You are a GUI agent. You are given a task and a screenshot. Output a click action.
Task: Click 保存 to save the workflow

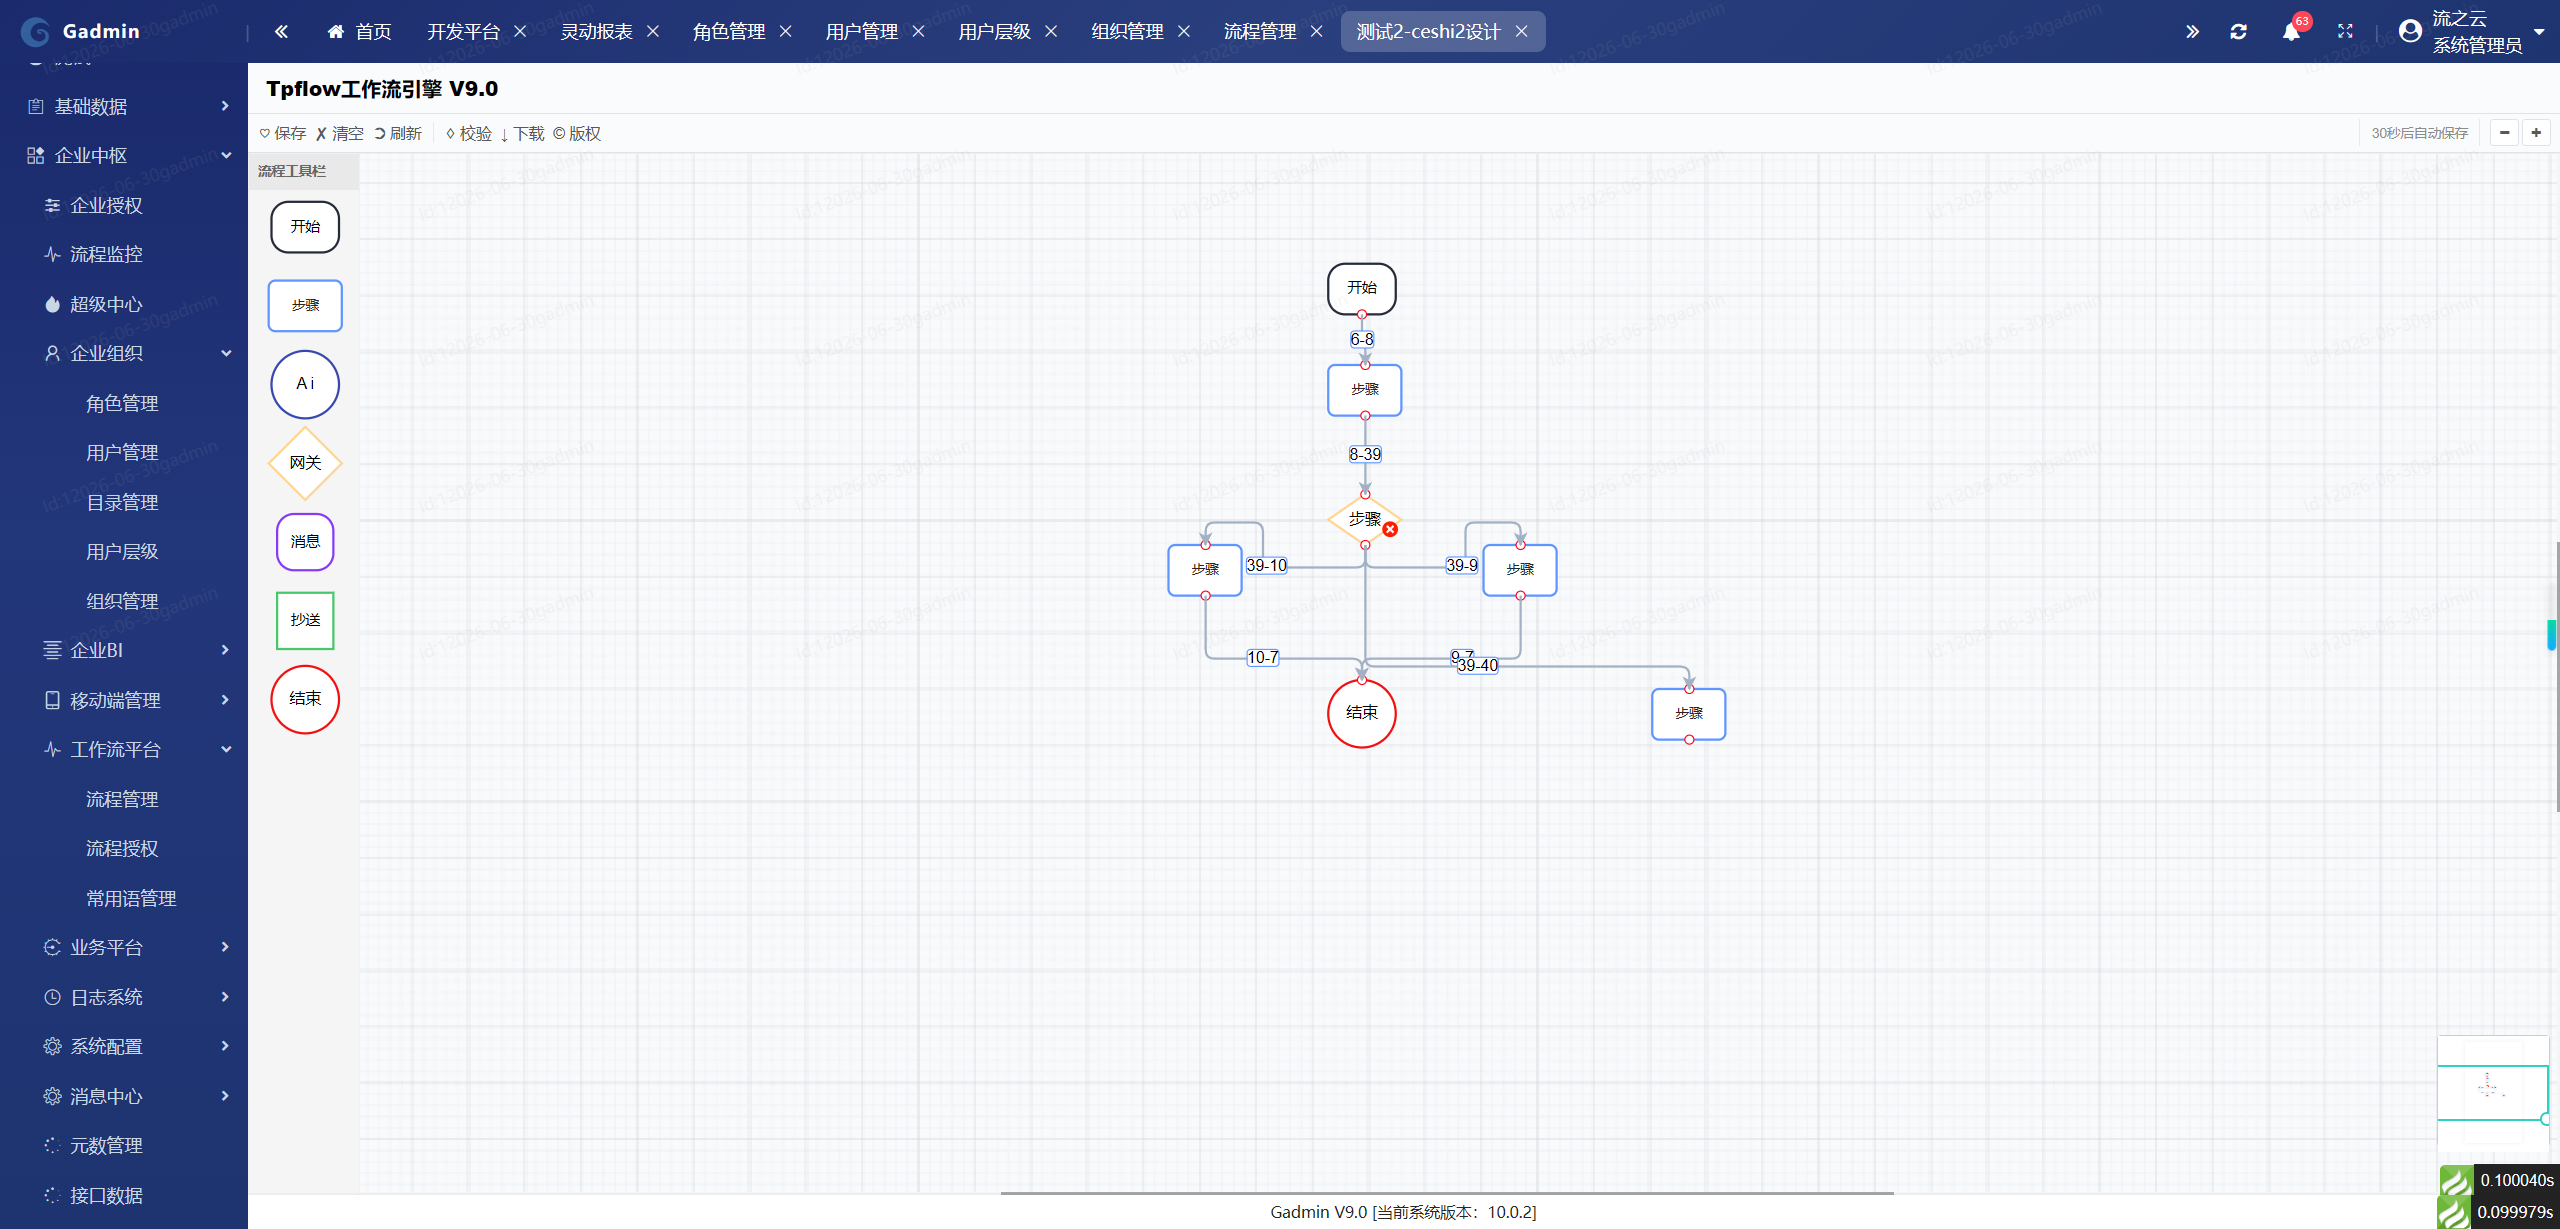pos(283,134)
